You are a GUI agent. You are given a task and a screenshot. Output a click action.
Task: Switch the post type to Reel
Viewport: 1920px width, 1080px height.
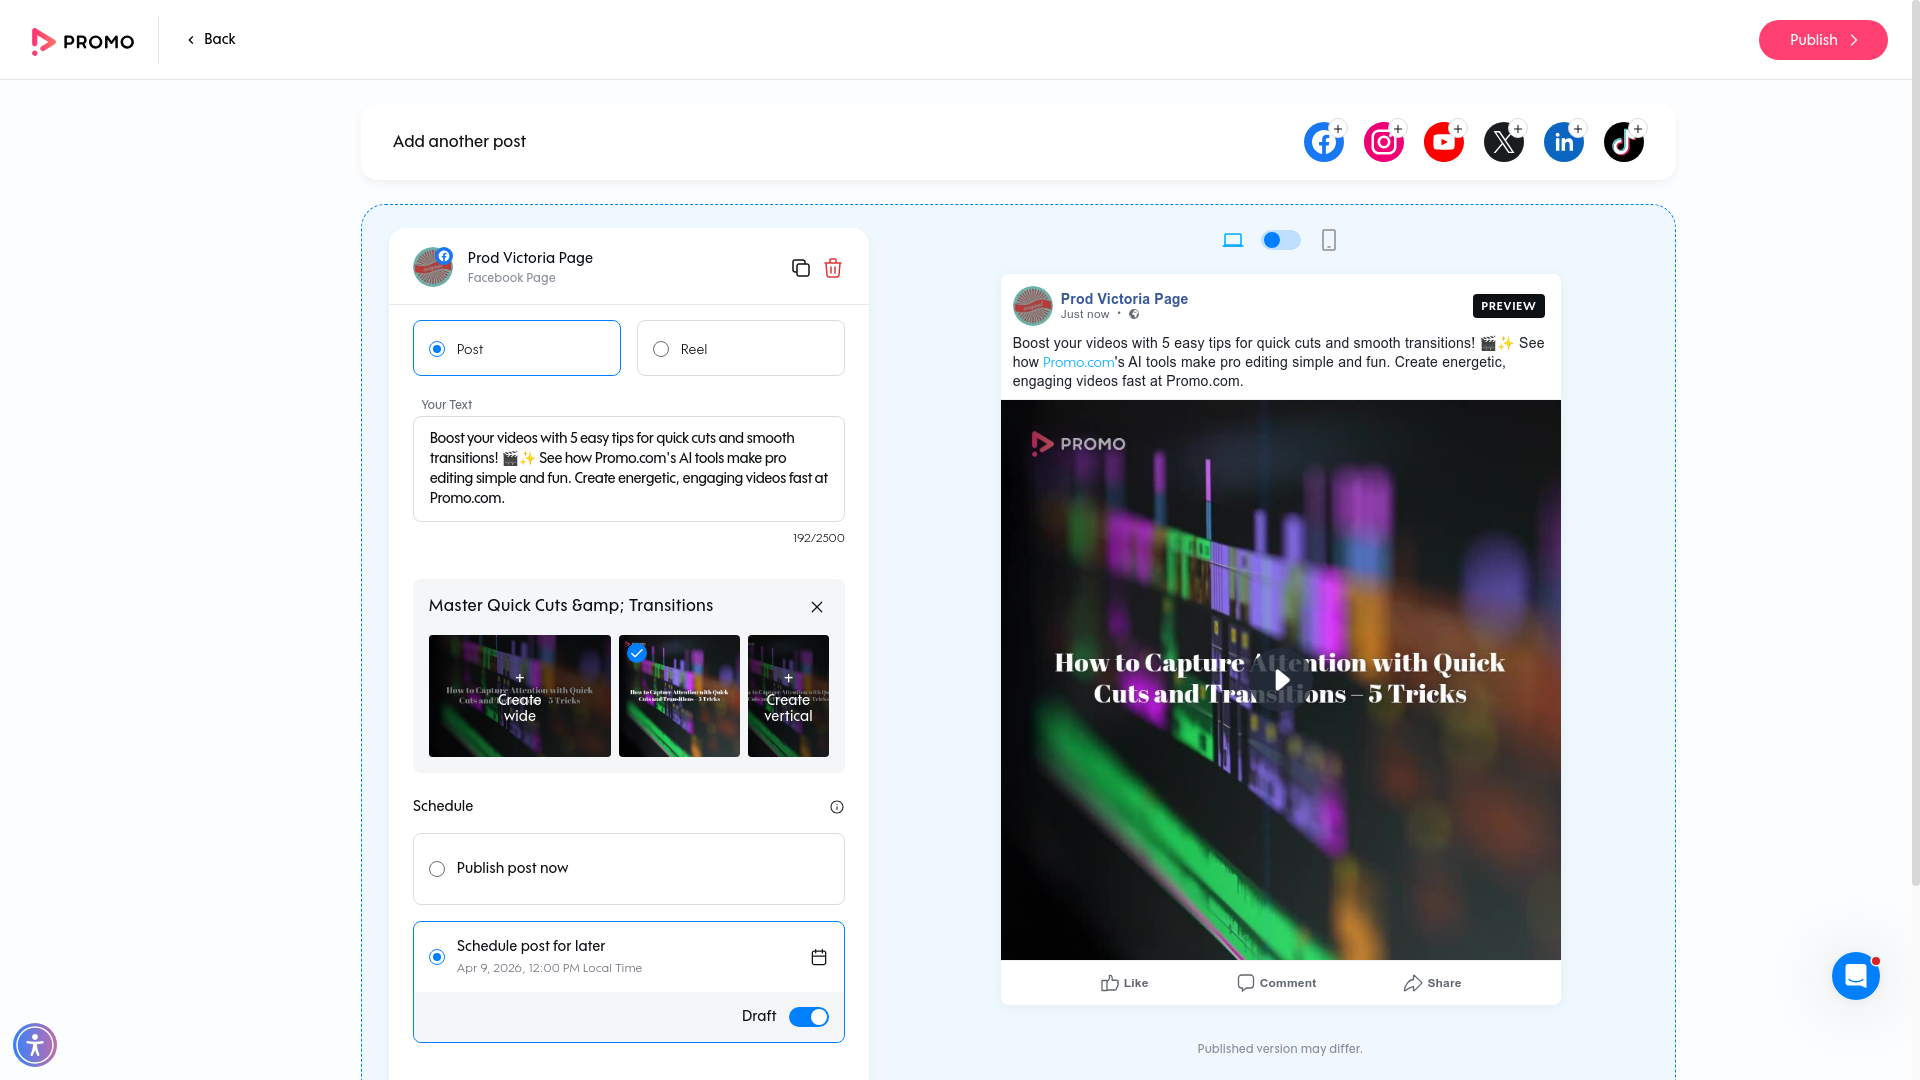pyautogui.click(x=660, y=348)
